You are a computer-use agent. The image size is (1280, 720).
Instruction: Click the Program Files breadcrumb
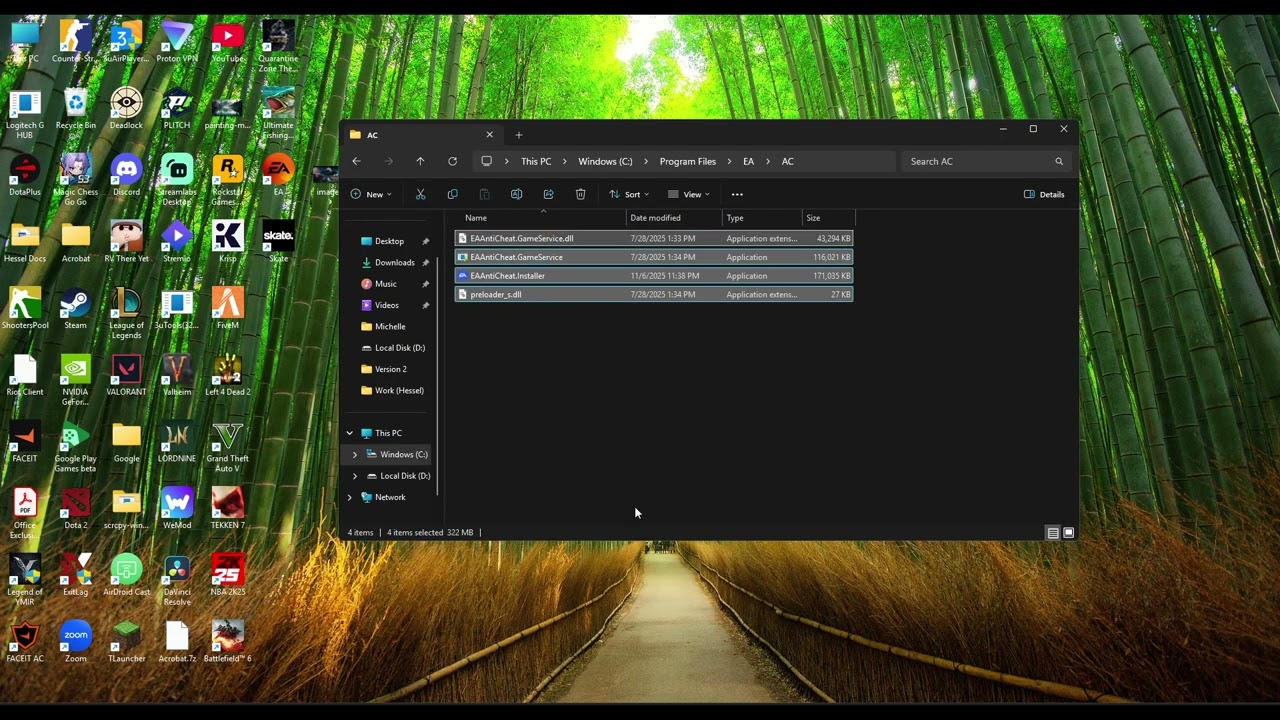point(688,161)
